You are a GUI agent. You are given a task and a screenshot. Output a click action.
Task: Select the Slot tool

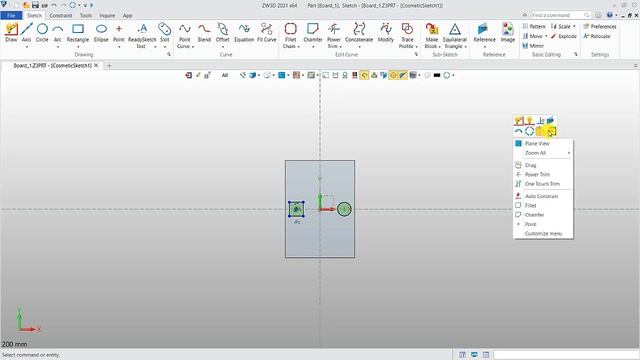(x=164, y=33)
